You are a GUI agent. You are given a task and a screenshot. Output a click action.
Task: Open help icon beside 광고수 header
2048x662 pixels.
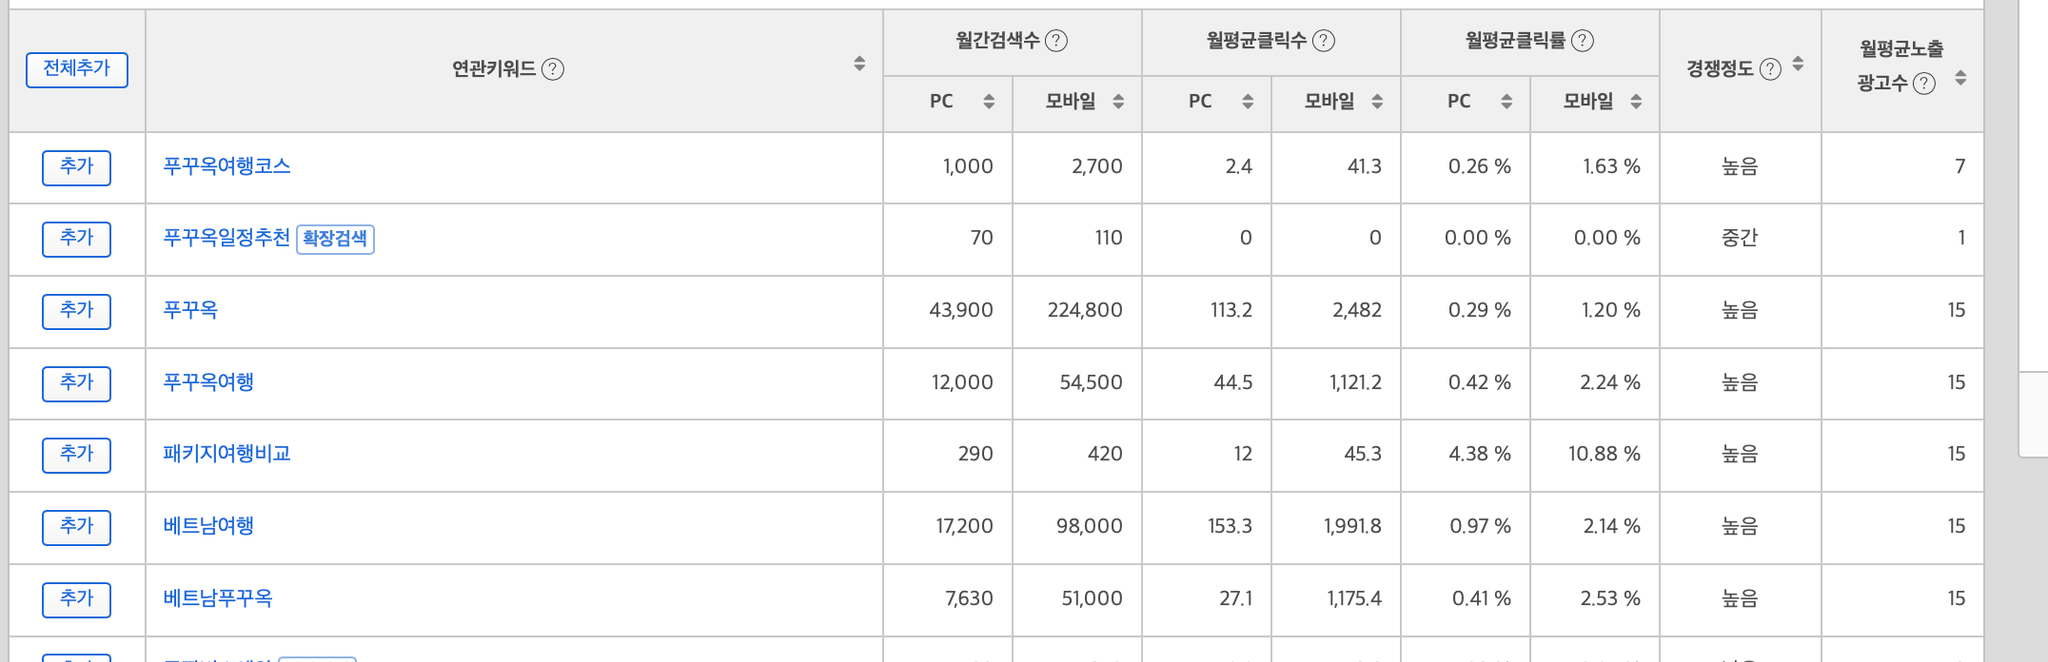coord(1924,83)
